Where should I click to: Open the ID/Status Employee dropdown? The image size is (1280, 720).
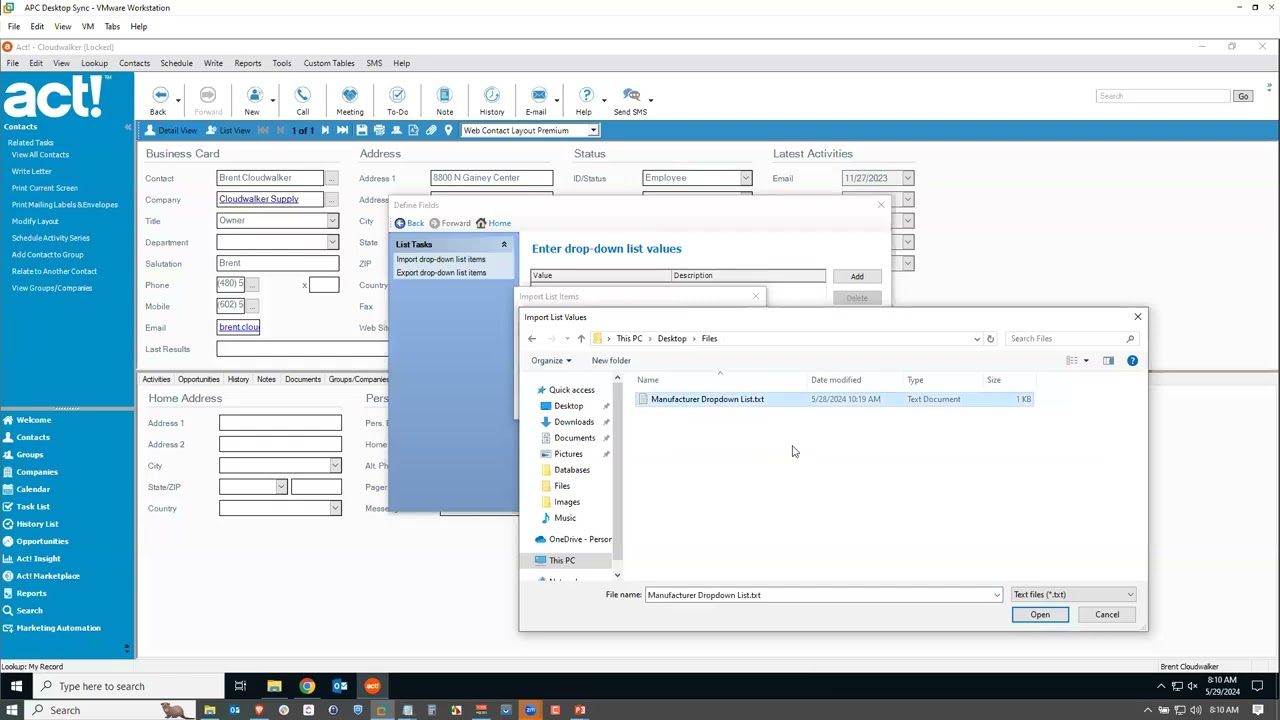tap(745, 178)
